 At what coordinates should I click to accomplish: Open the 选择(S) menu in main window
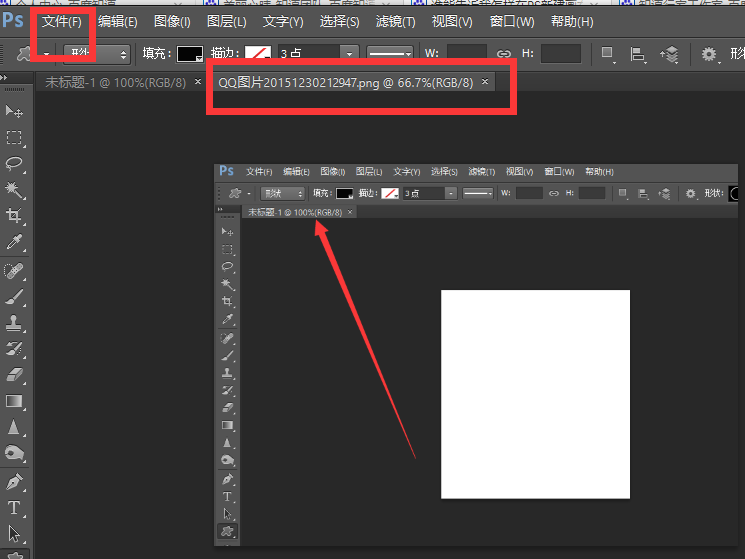pos(339,21)
